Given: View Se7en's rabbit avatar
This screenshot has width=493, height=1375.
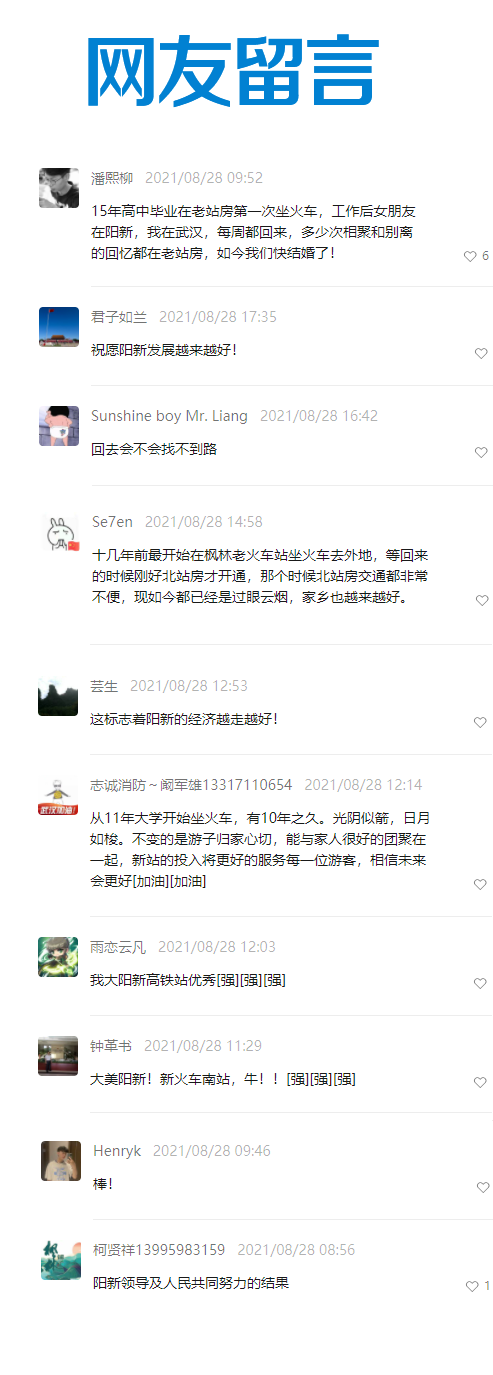Looking at the screenshot, I should (59, 533).
